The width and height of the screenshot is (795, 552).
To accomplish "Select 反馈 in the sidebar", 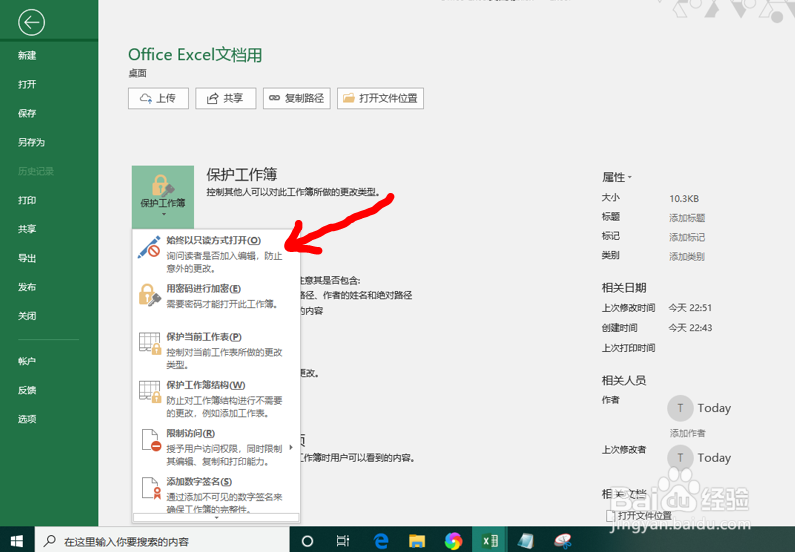I will tap(27, 390).
